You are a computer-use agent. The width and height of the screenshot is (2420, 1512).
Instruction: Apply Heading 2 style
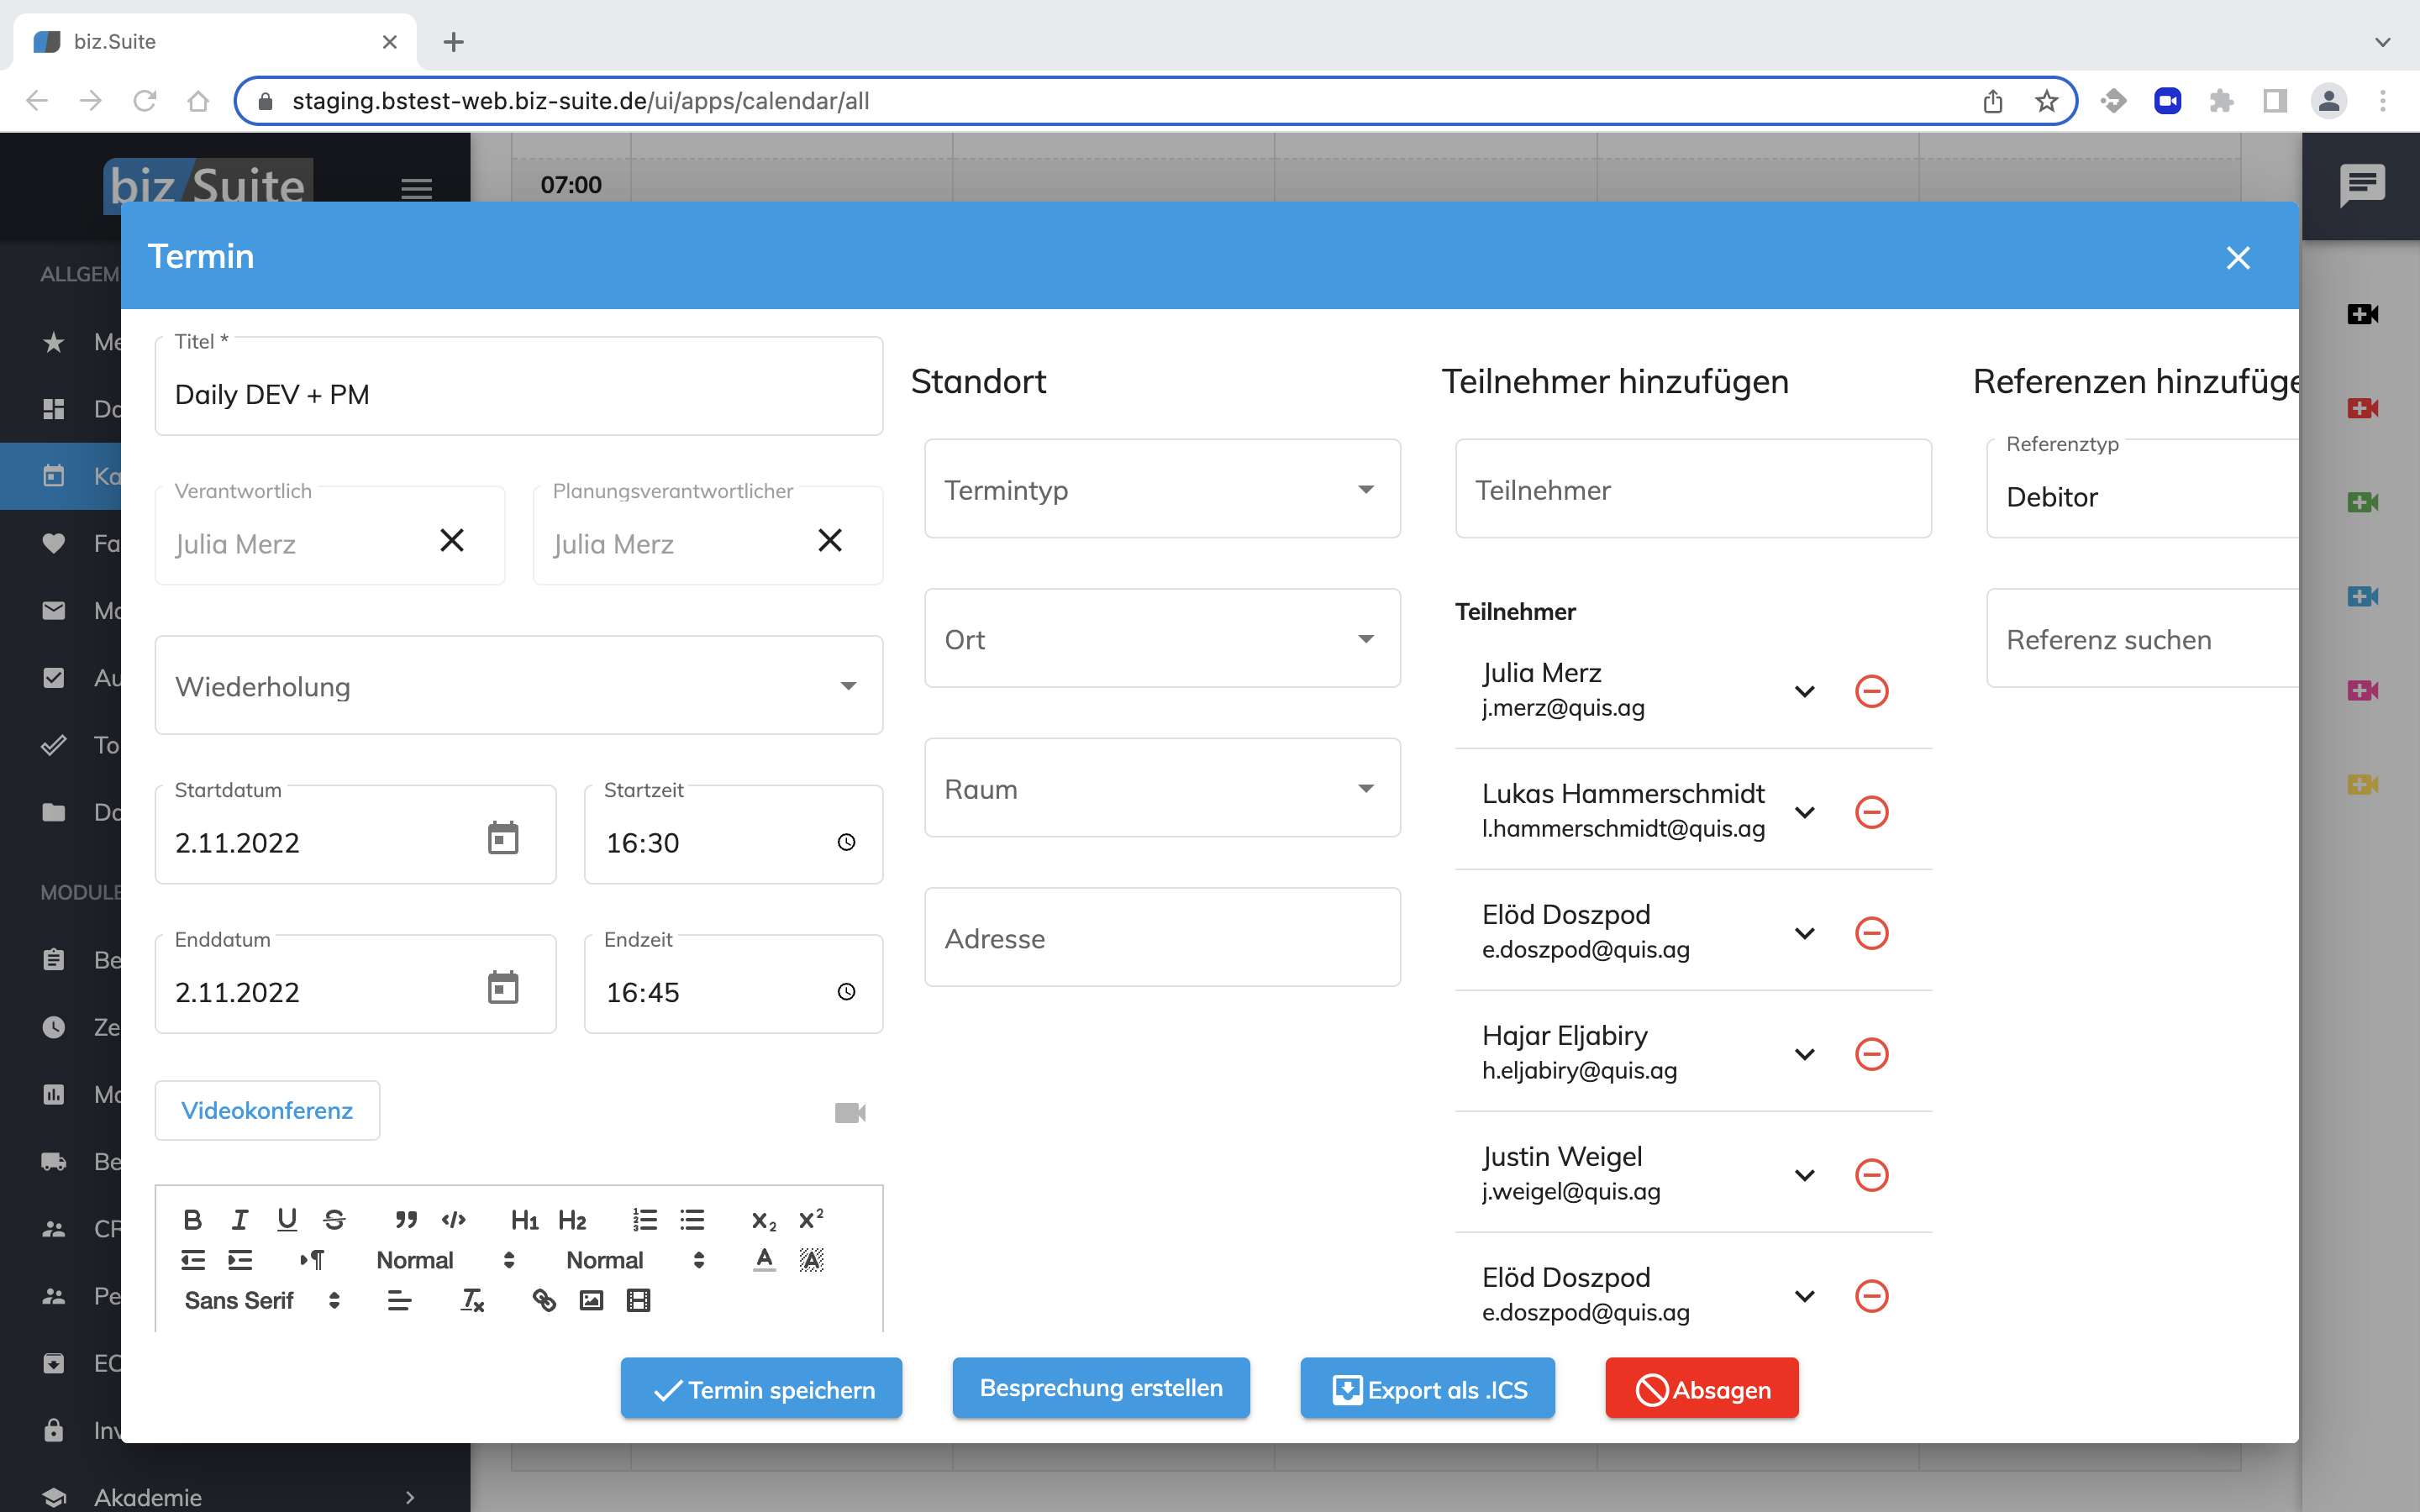point(572,1219)
